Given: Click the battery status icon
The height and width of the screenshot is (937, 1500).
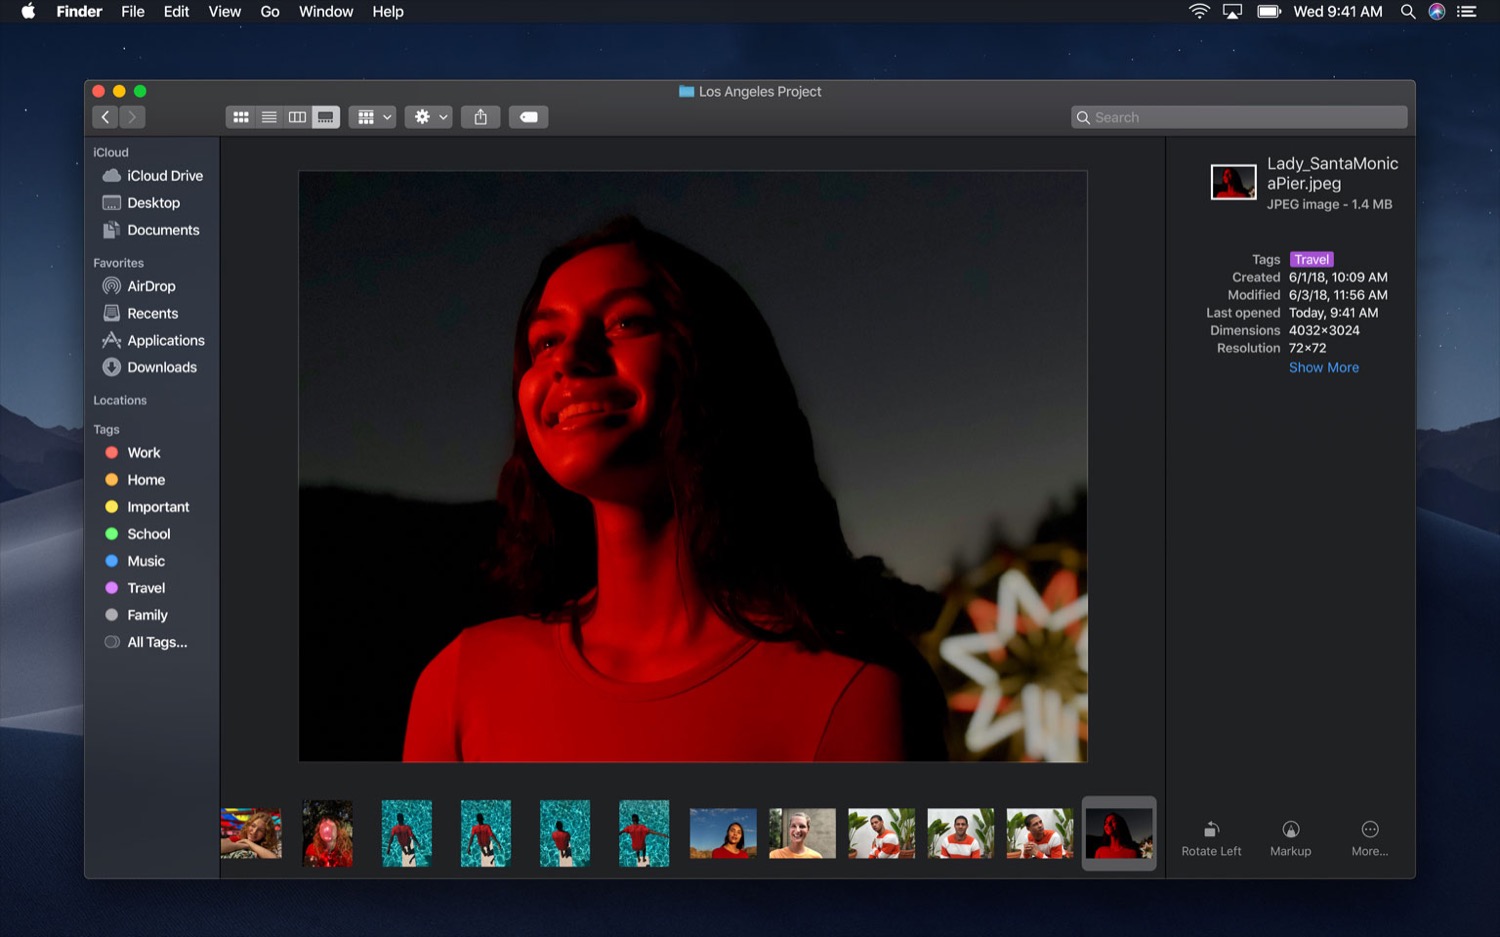Looking at the screenshot, I should [x=1269, y=12].
